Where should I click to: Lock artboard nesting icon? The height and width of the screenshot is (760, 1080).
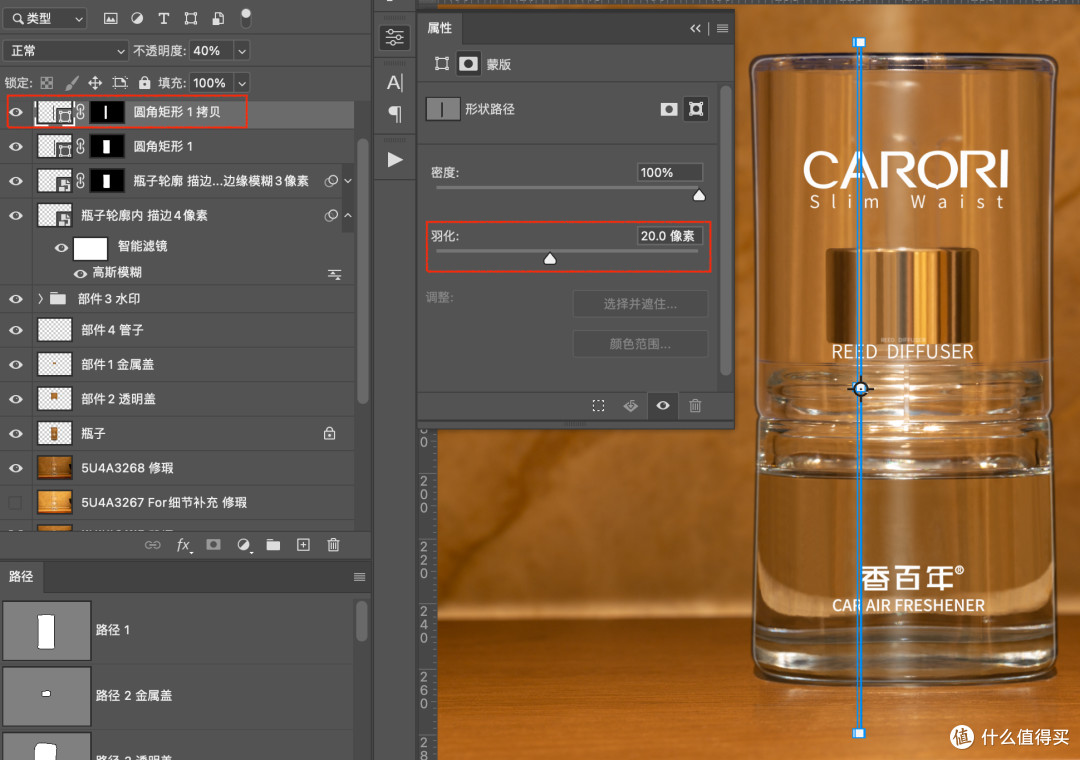[x=120, y=83]
